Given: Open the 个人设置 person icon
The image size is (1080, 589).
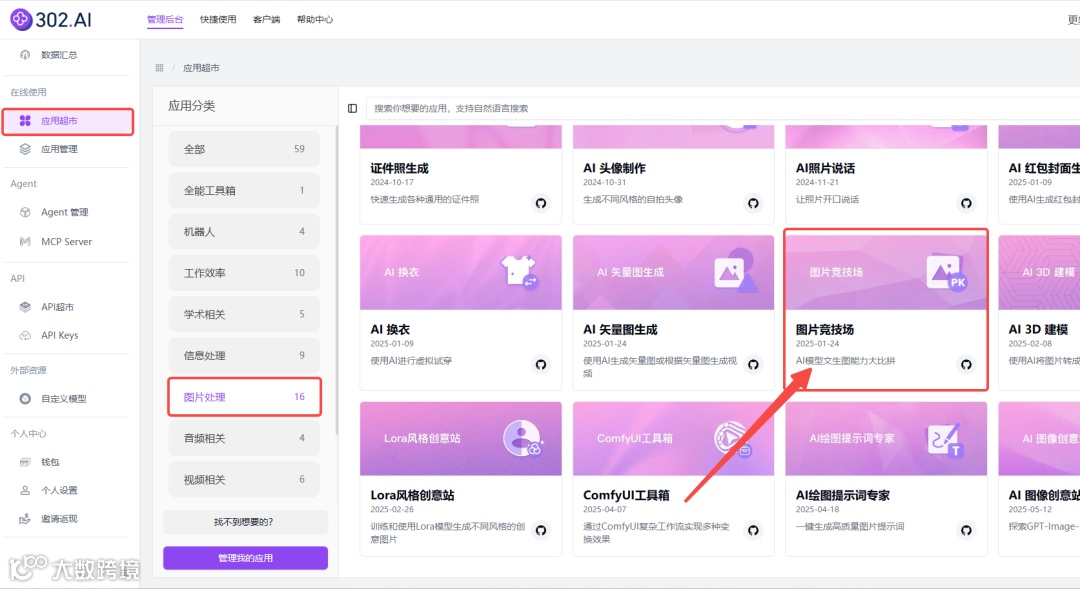Looking at the screenshot, I should (x=25, y=490).
